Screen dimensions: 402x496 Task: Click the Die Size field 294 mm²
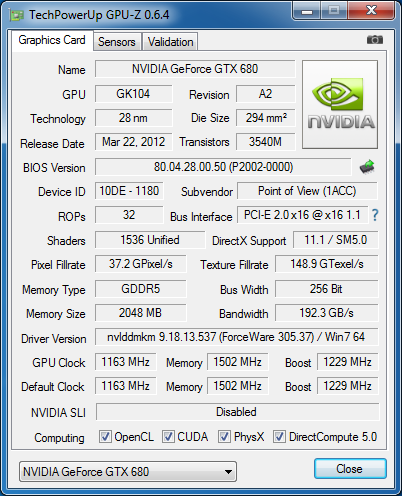266,118
